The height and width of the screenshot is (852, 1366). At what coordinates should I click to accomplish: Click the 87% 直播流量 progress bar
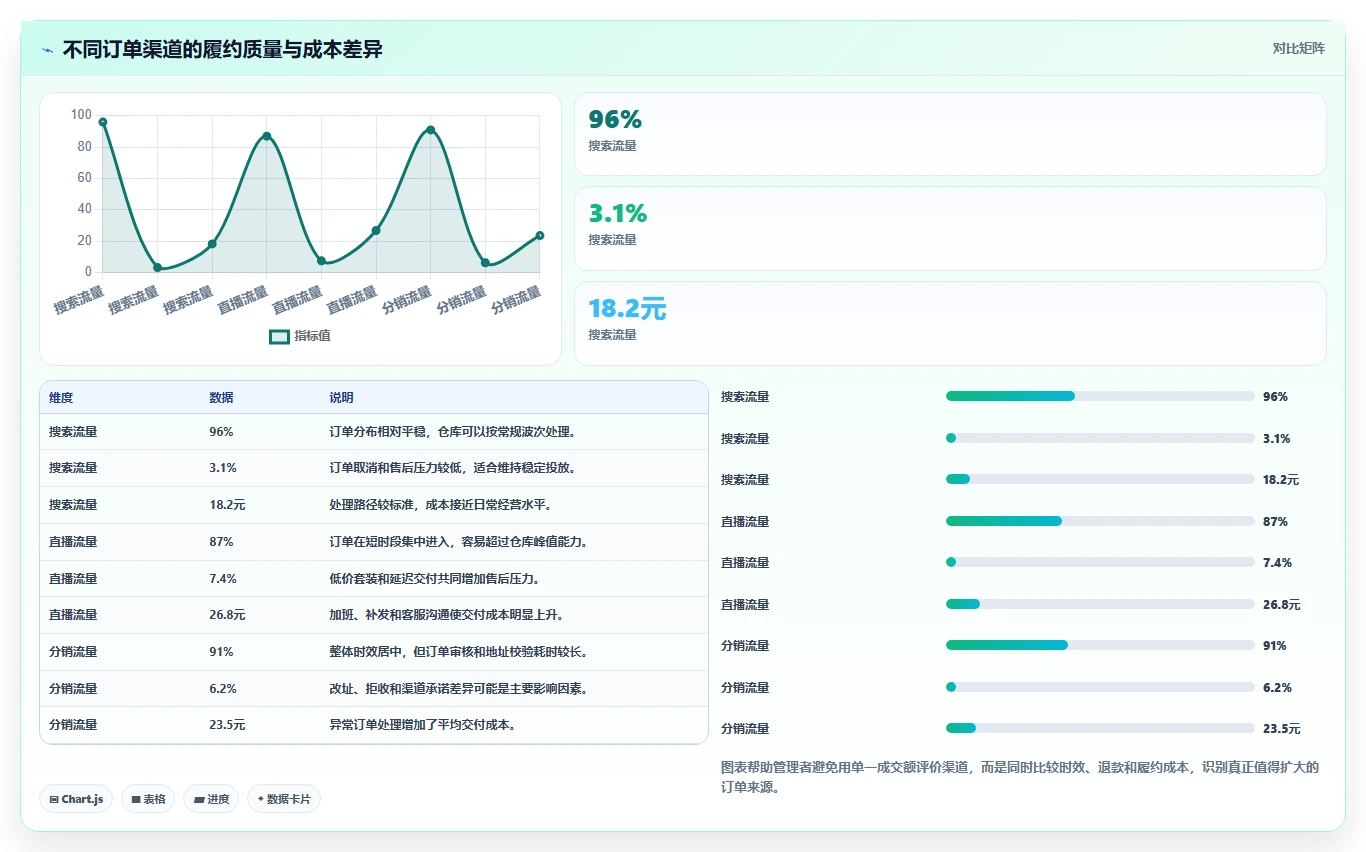tap(1100, 521)
